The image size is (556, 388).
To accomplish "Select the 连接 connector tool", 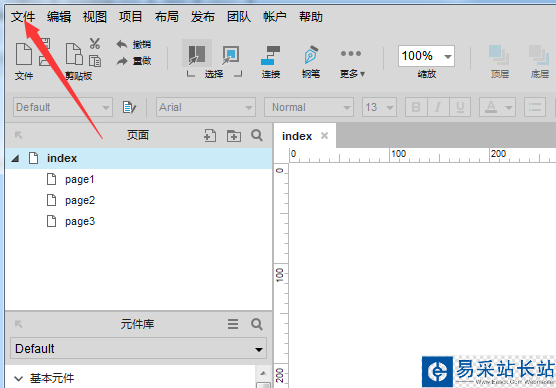I will click(271, 62).
